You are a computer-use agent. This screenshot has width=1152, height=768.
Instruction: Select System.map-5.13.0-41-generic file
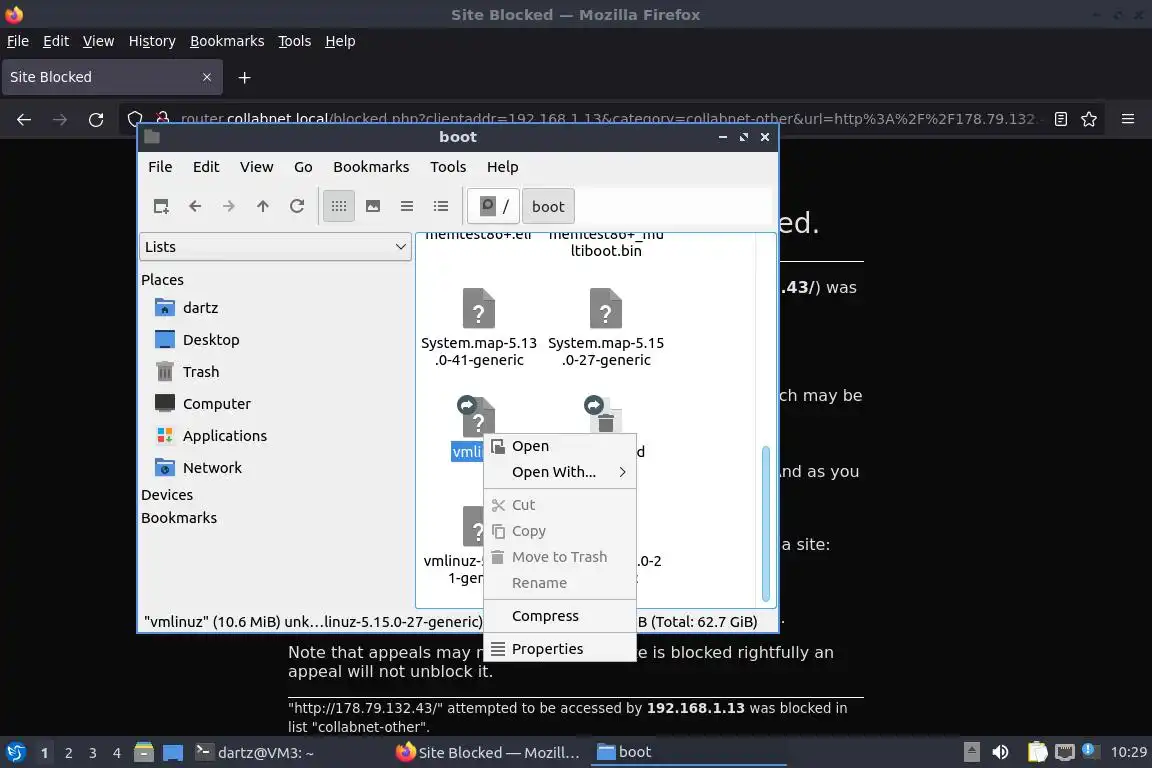[x=479, y=329]
